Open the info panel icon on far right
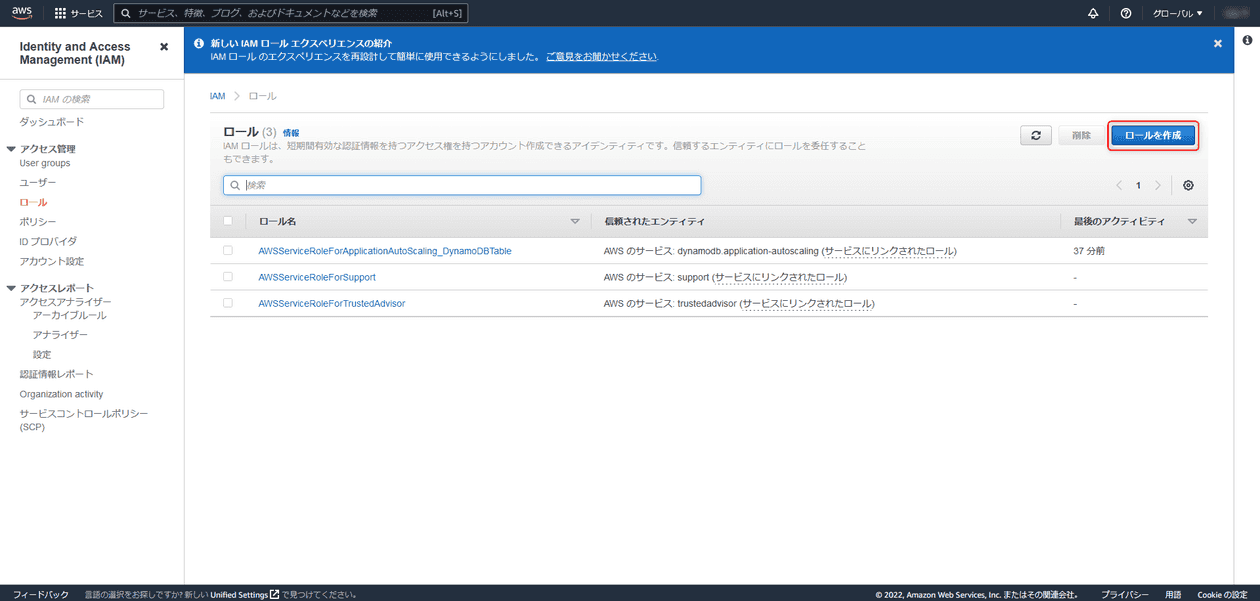Image resolution: width=1260 pixels, height=601 pixels. click(x=1246, y=40)
